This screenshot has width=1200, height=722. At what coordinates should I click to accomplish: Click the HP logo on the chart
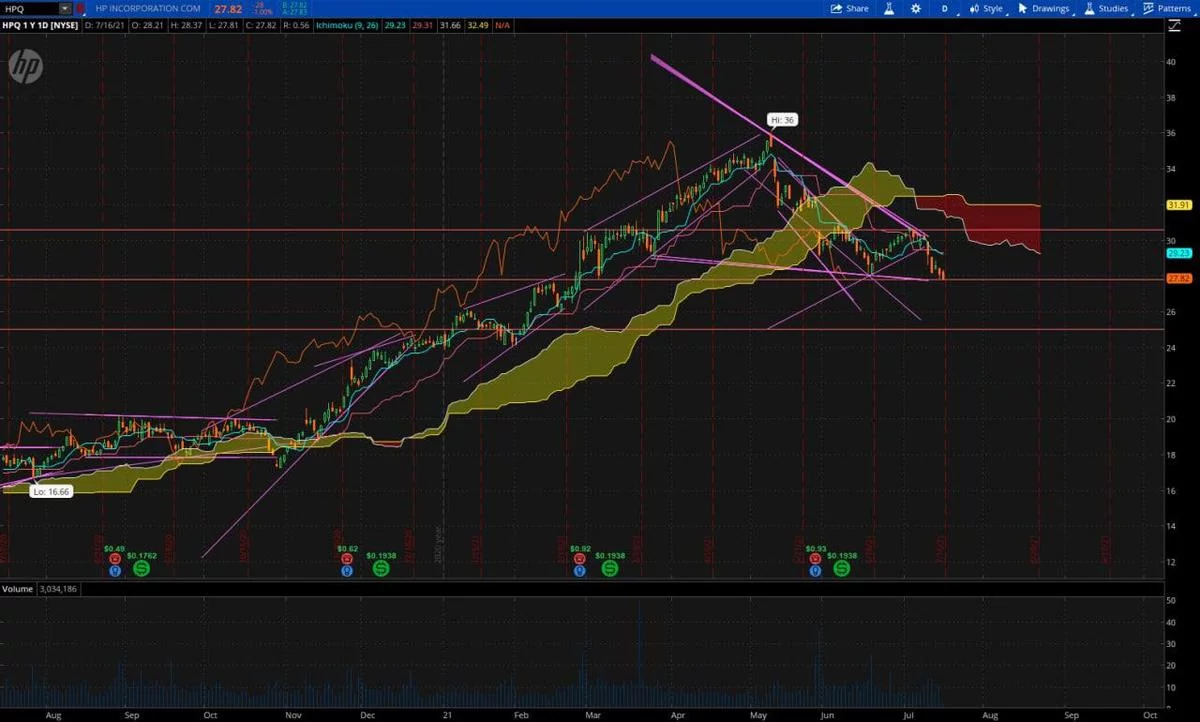tap(25, 67)
